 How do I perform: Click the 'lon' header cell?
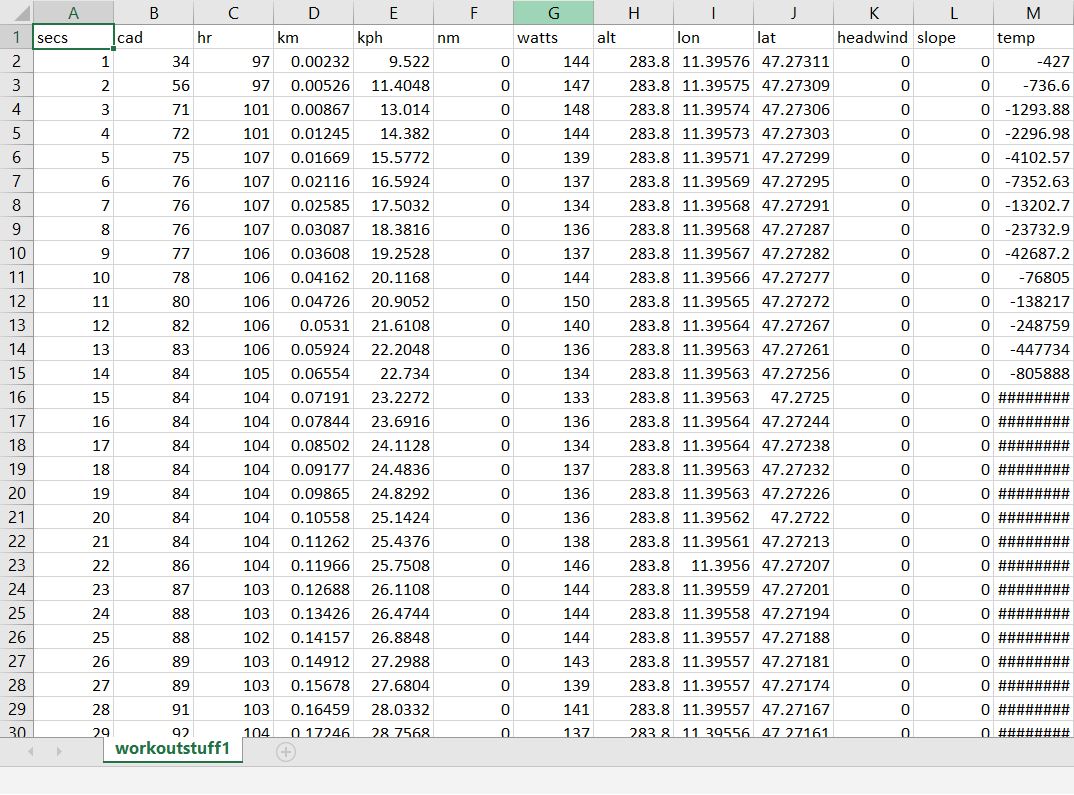pyautogui.click(x=714, y=37)
